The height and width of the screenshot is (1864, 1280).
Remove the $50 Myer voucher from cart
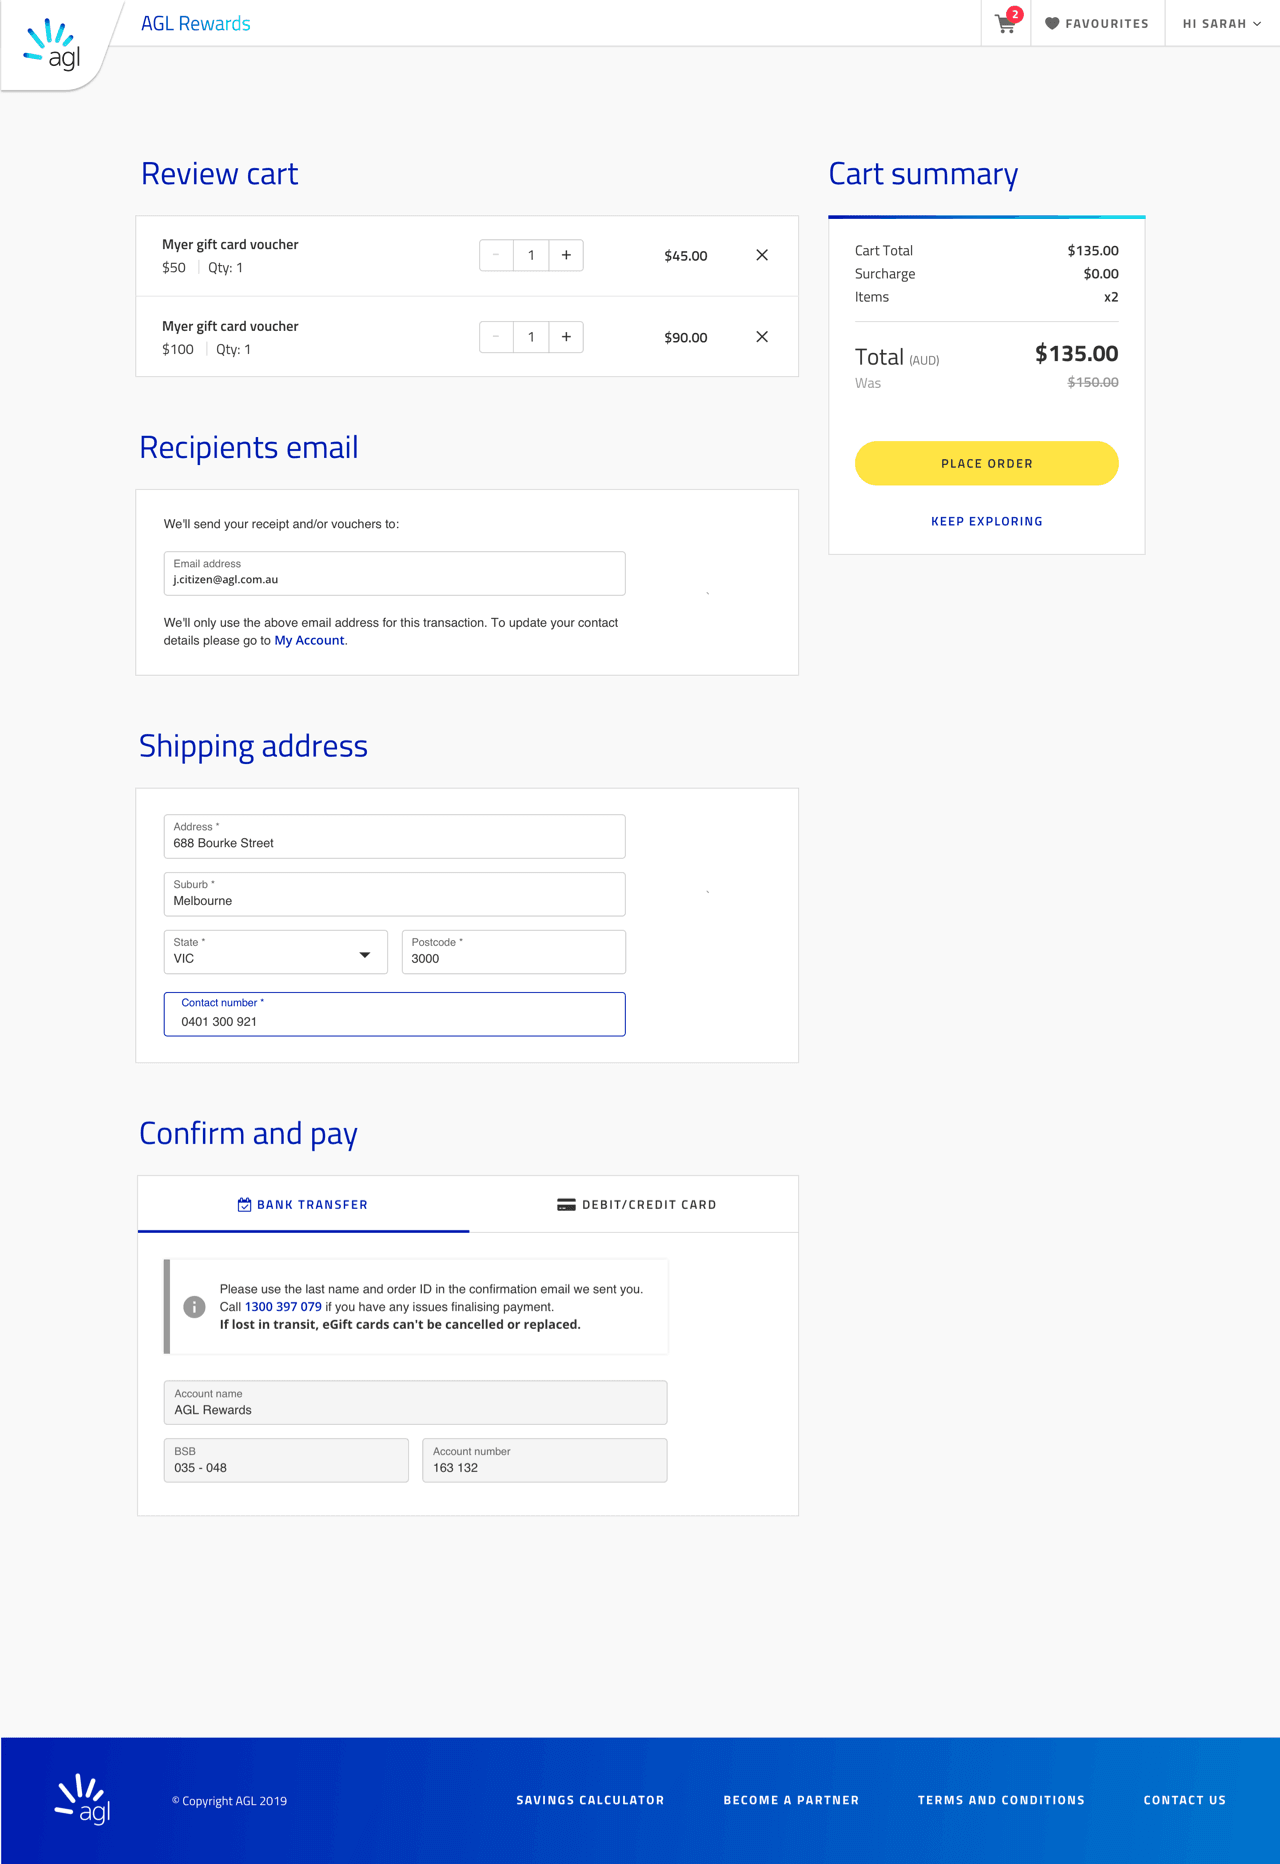[x=762, y=255]
